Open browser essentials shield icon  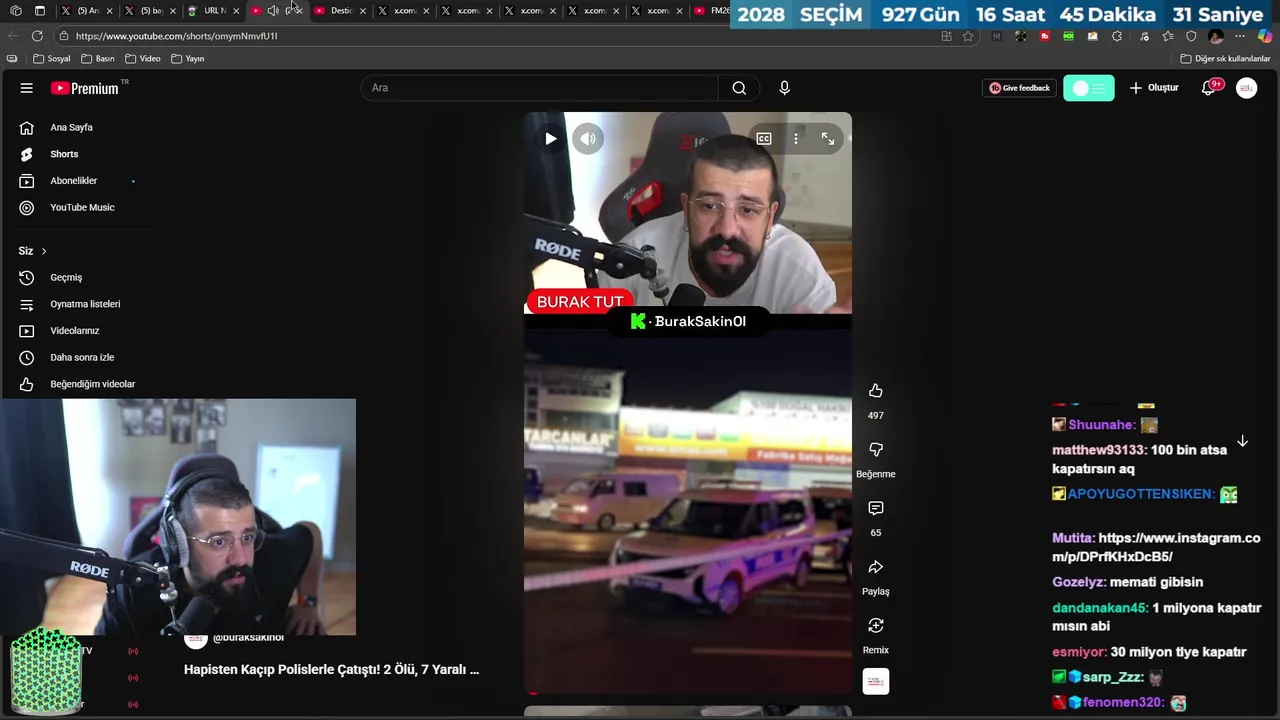point(1191,36)
